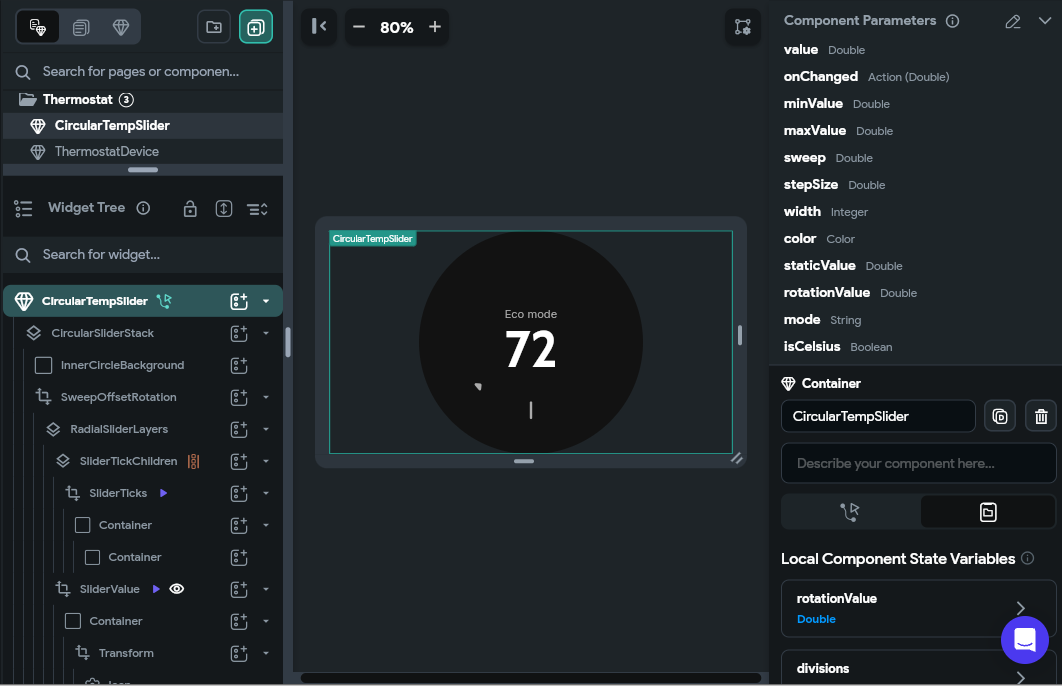Image resolution: width=1062 pixels, height=686 pixels.
Task: Add a widget to the Transform row
Action: click(x=239, y=653)
